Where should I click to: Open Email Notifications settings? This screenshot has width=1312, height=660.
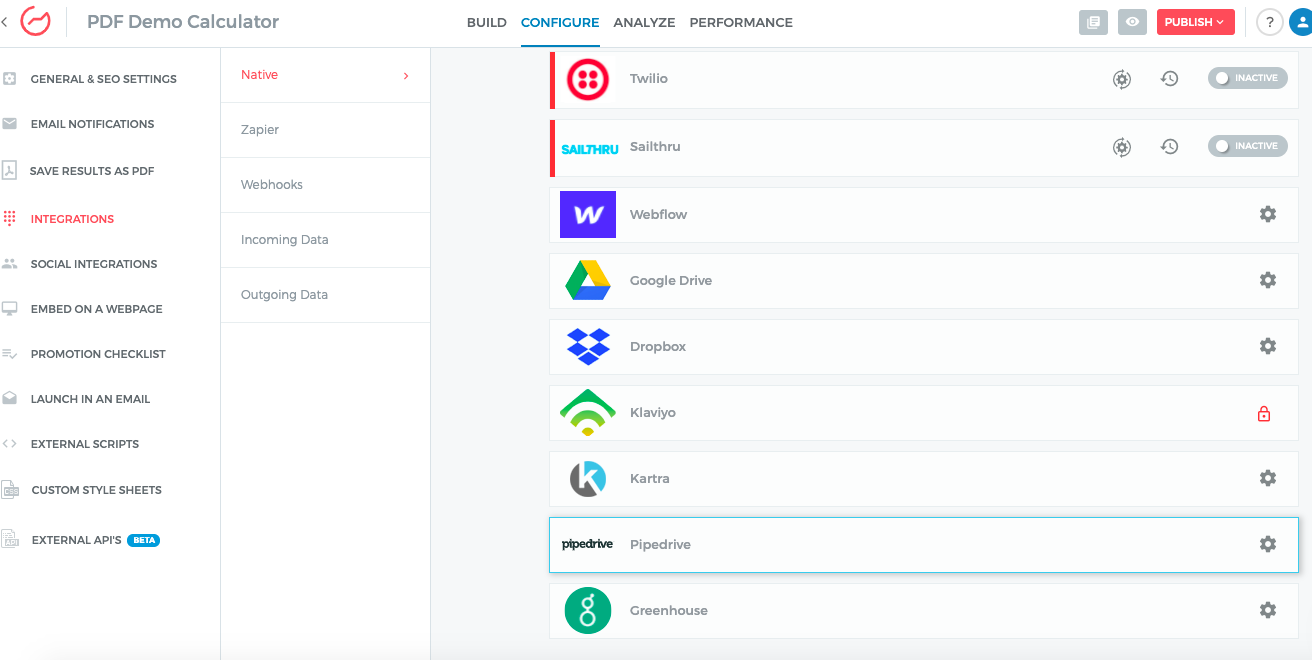coord(92,124)
